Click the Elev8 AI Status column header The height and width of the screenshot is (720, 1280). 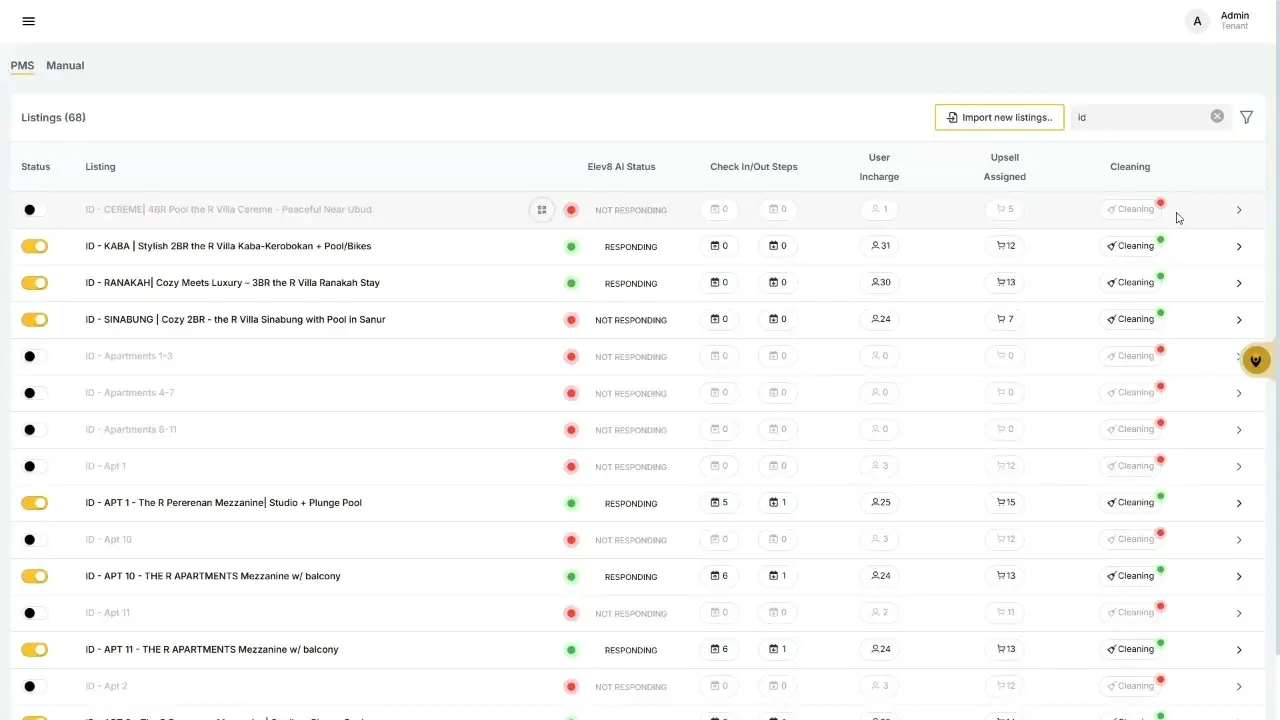point(621,167)
